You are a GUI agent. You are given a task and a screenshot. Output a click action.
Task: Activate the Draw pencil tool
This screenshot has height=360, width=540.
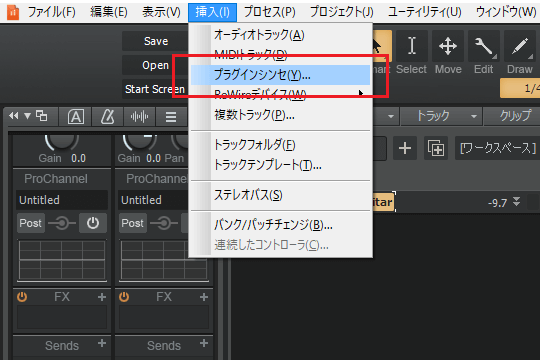(520, 53)
